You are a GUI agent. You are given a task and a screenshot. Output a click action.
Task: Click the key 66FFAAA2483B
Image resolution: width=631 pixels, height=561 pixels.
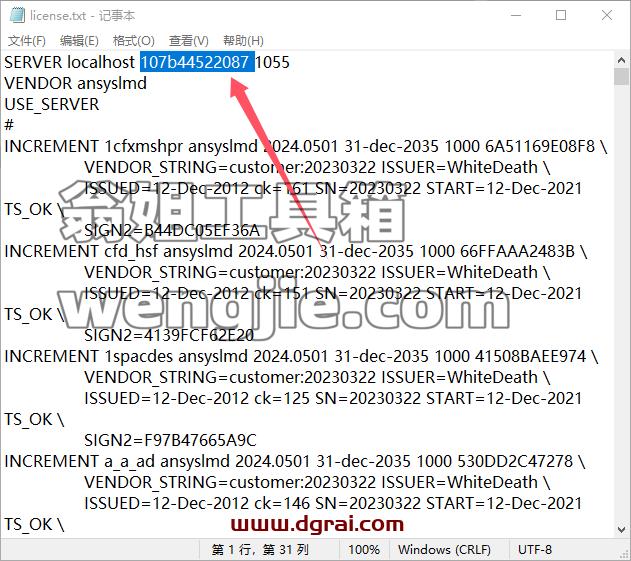(x=518, y=251)
